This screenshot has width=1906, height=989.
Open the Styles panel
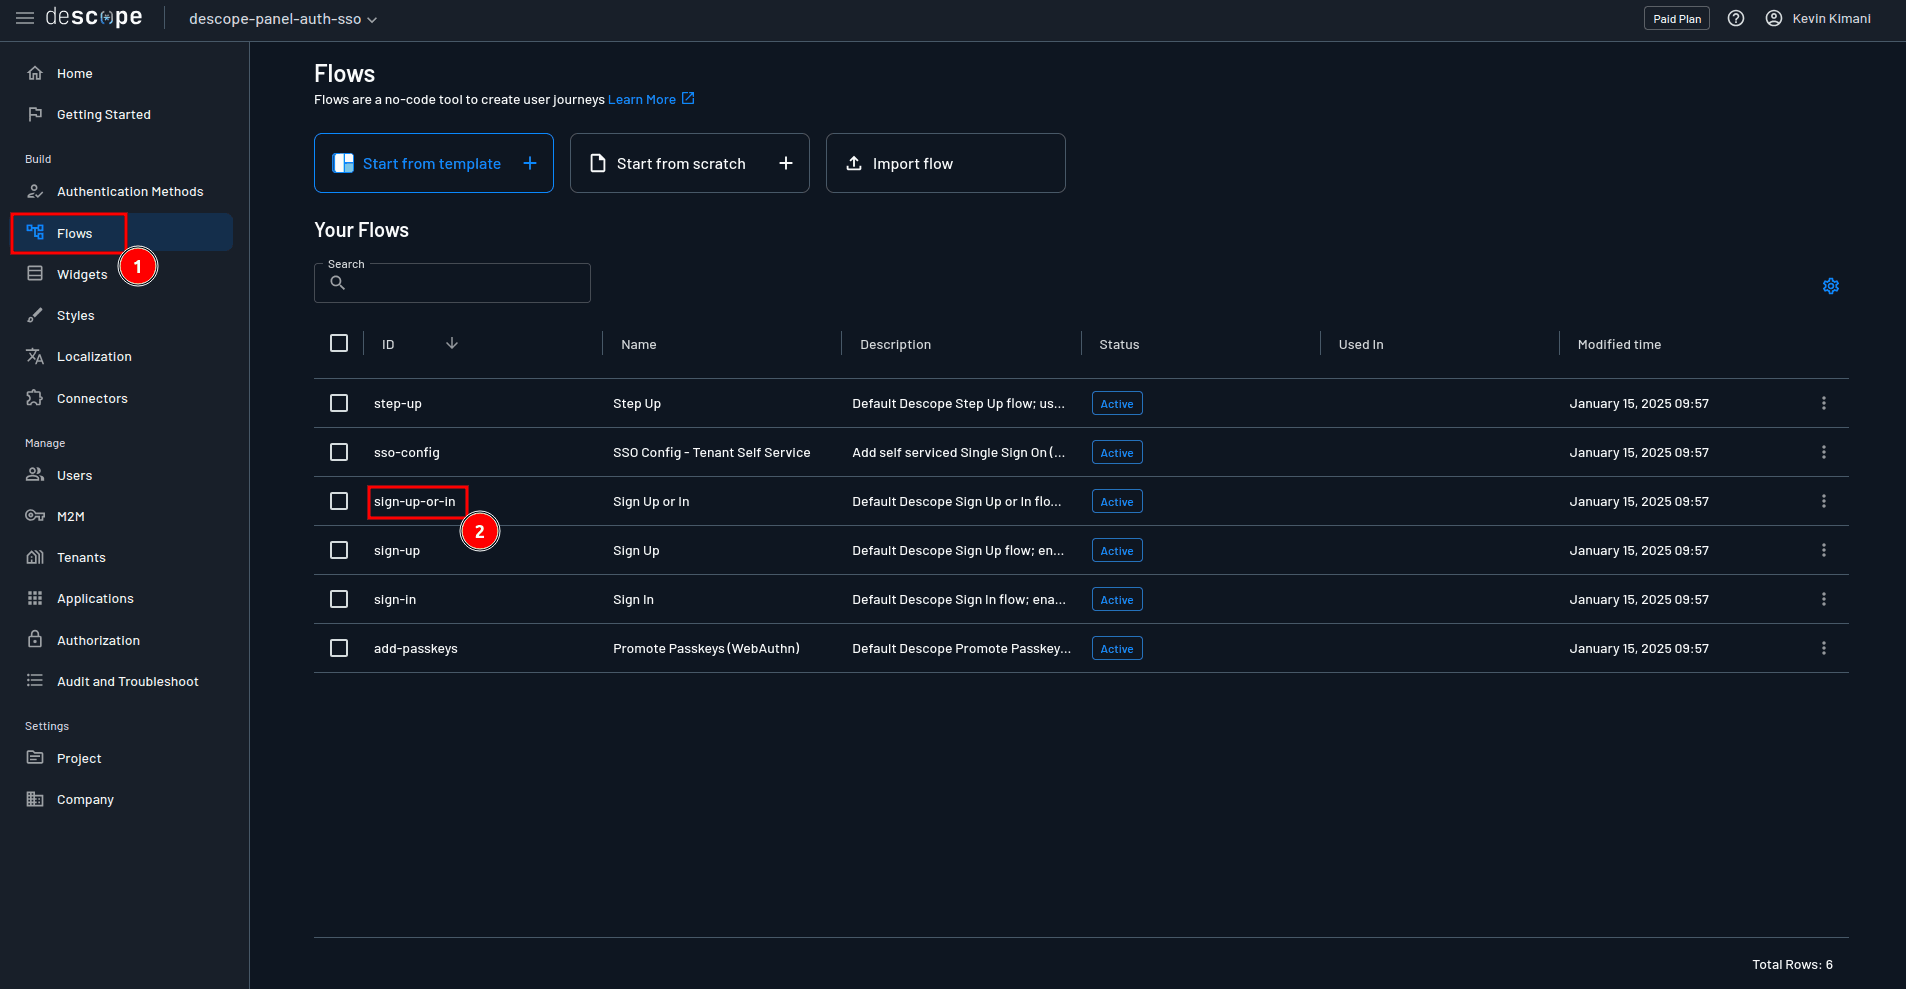point(73,315)
